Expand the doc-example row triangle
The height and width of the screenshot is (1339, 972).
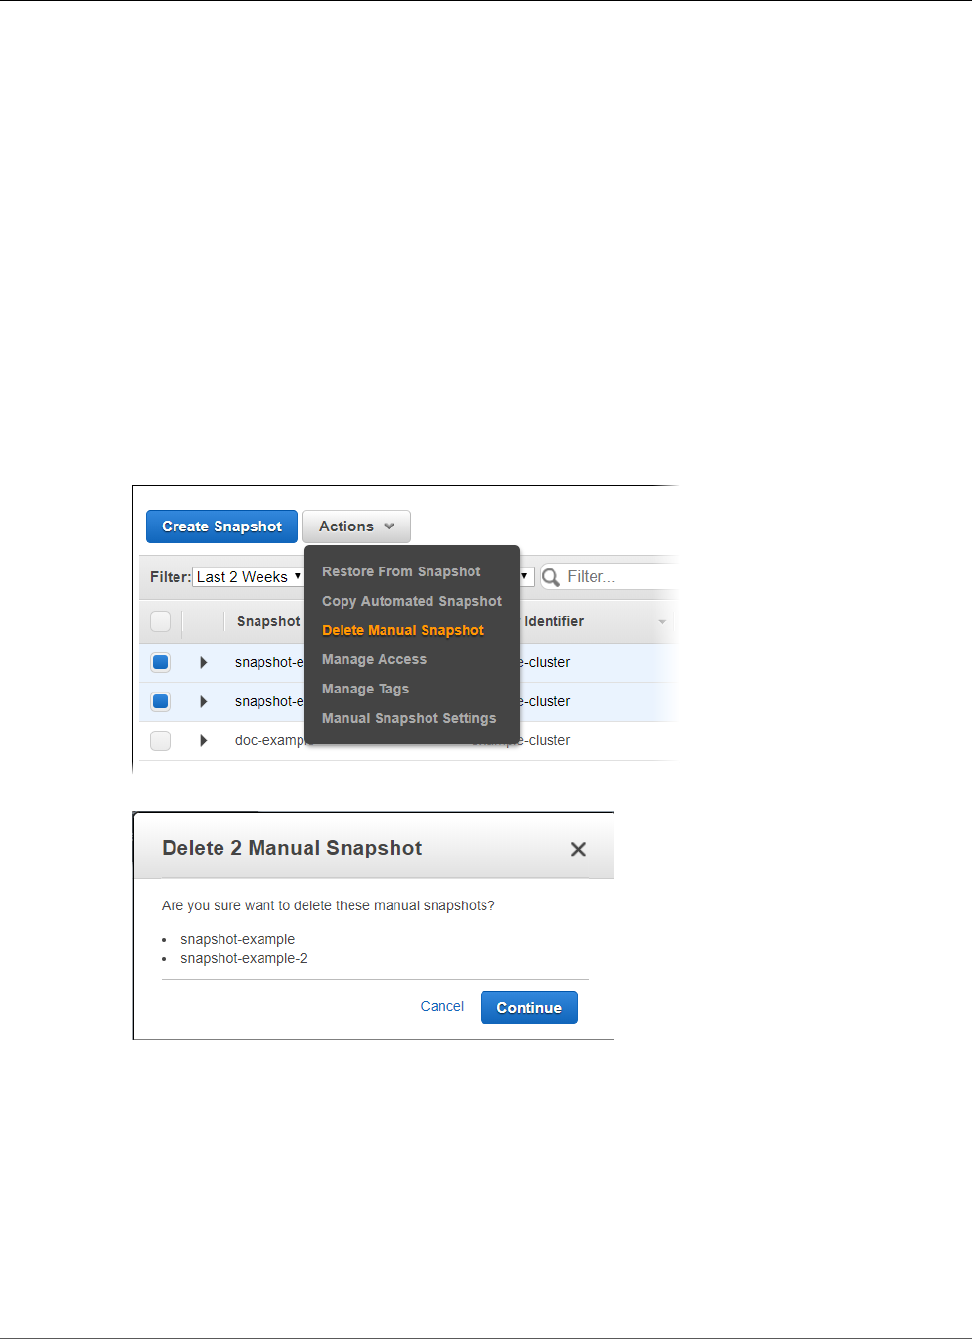(204, 740)
